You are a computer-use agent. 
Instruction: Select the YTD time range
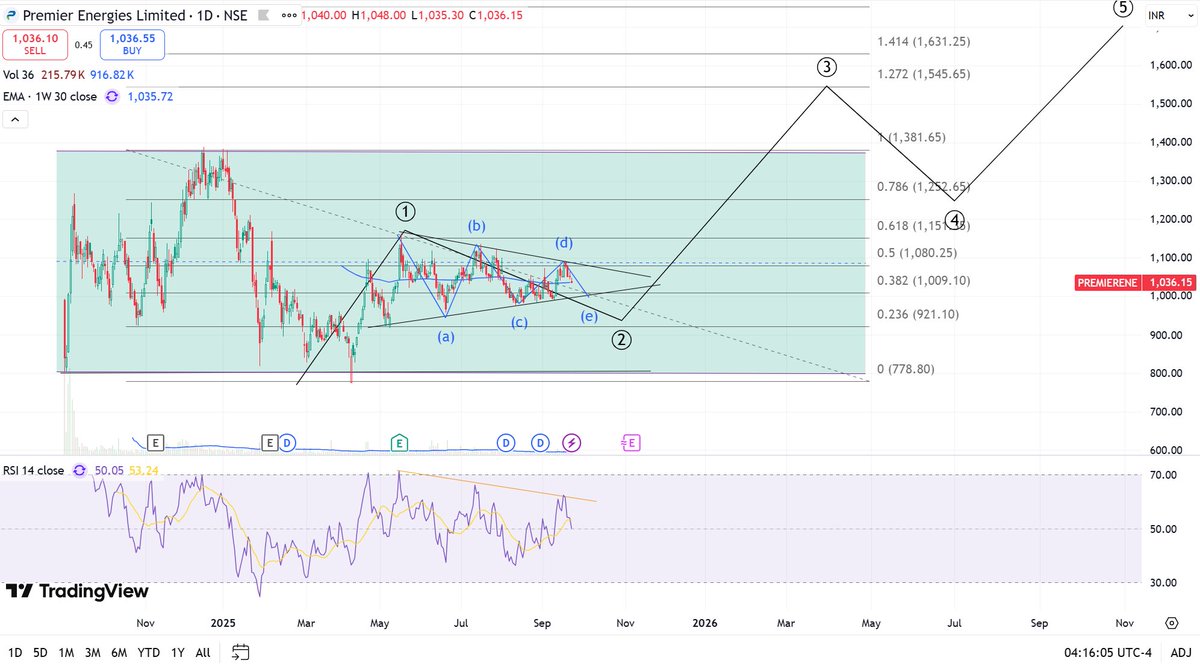click(150, 652)
